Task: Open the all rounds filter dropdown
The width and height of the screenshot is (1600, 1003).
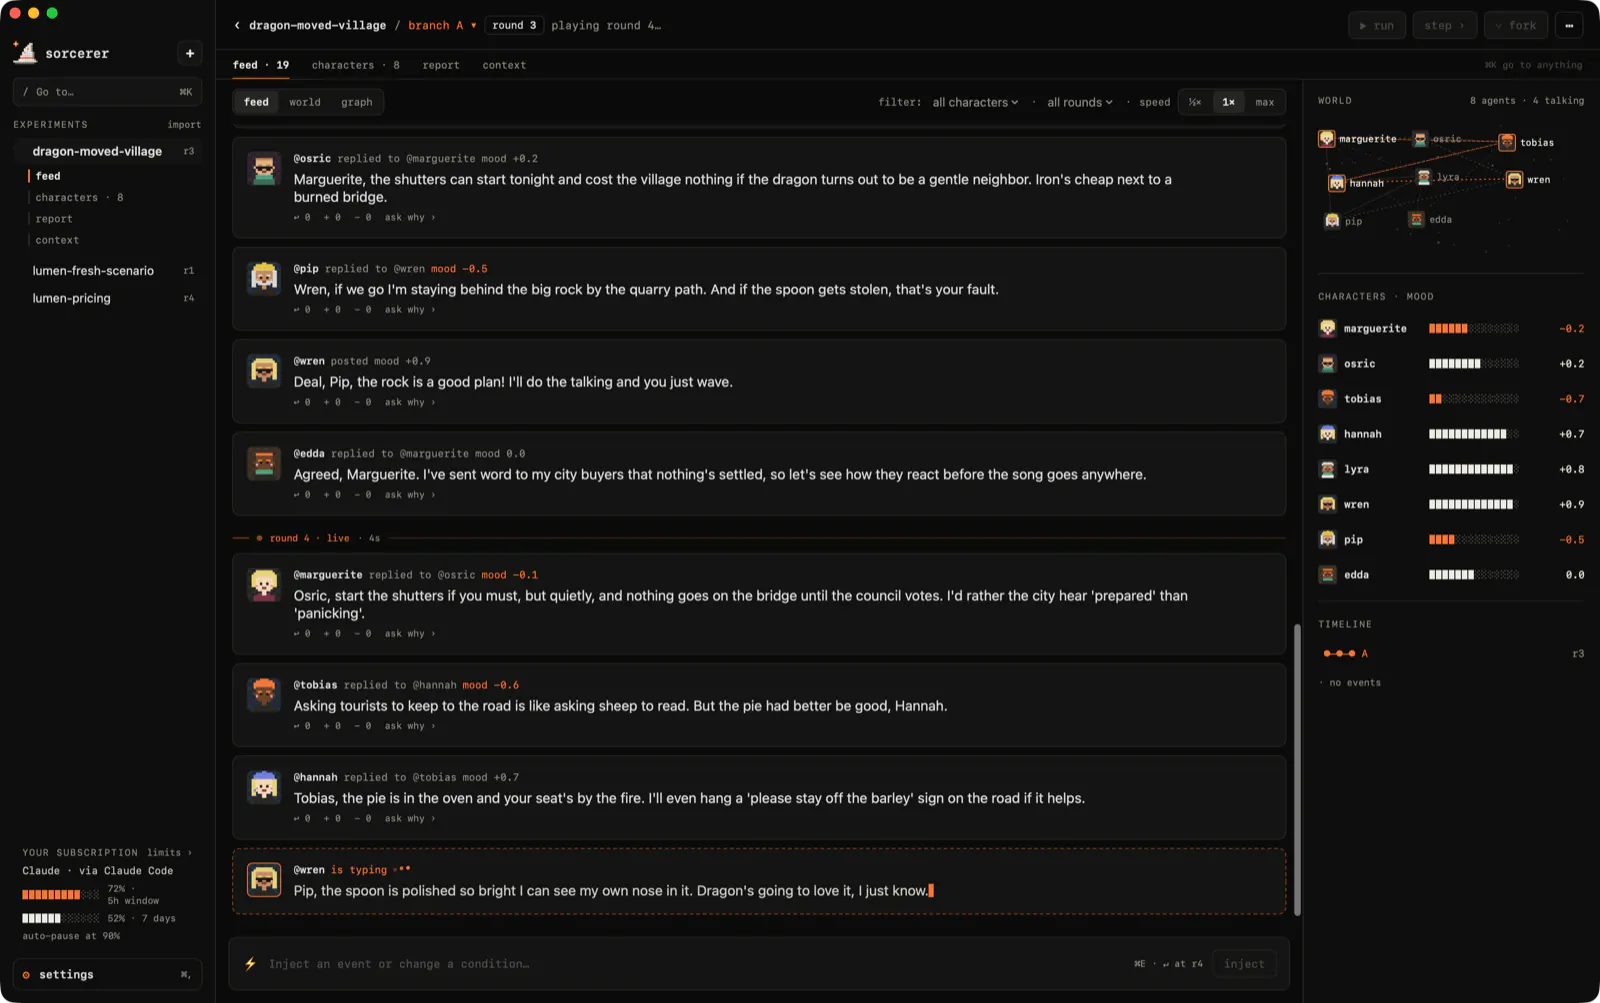Action: point(1080,102)
